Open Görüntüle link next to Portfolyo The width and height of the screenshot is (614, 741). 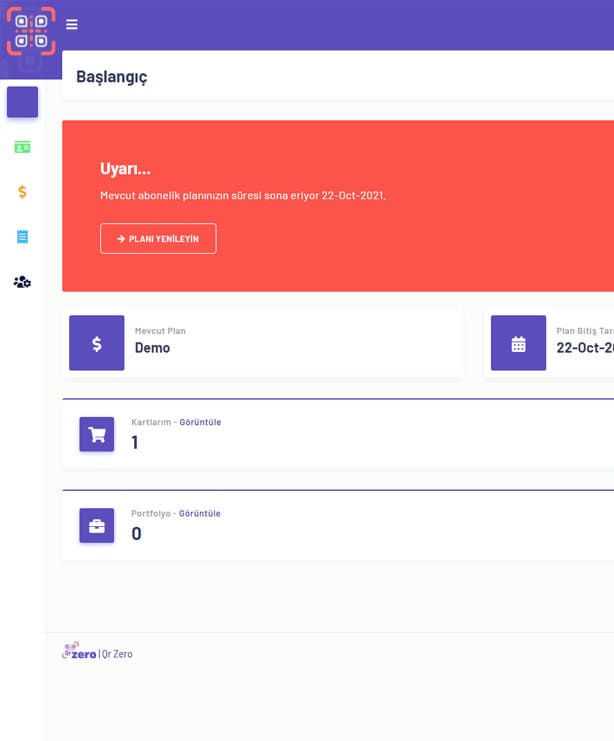point(200,513)
